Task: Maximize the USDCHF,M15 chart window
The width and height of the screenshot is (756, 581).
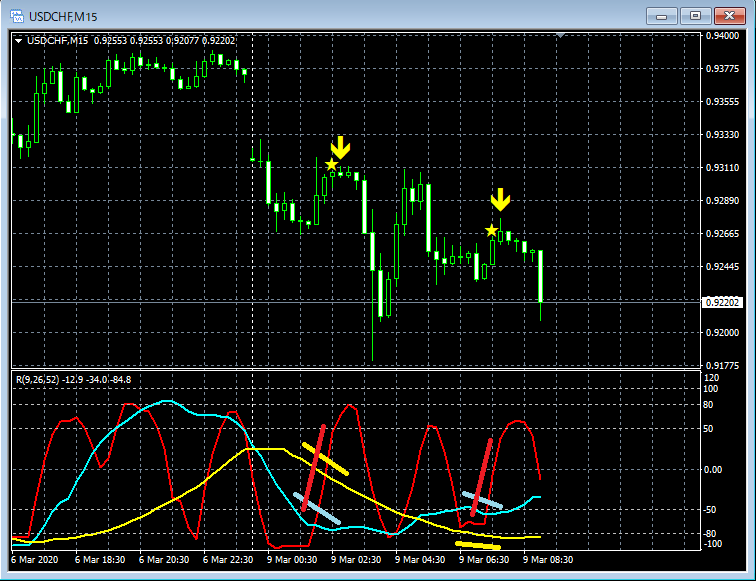Action: 695,16
